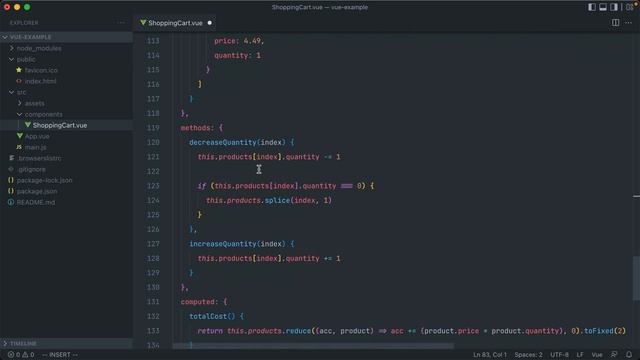Image resolution: width=640 pixels, height=360 pixels.
Task: Click ShoppingCart.vue Vue icon in explorer tree
Action: point(28,125)
